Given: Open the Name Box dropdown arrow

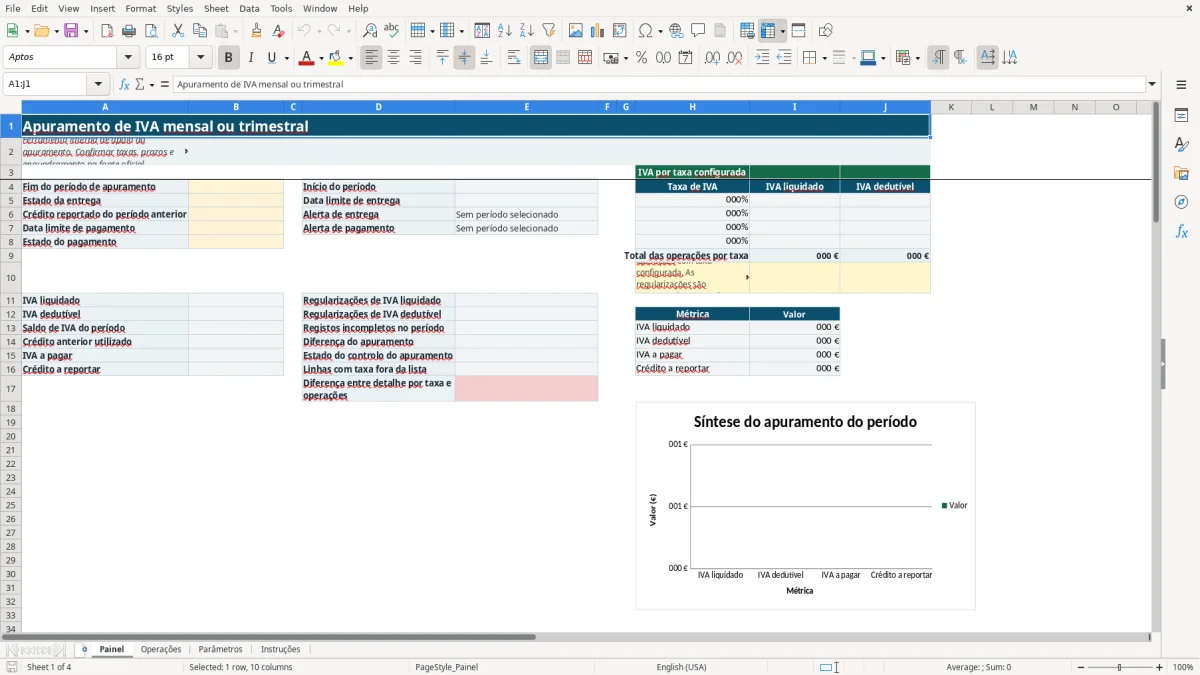Looking at the screenshot, I should 98,85.
